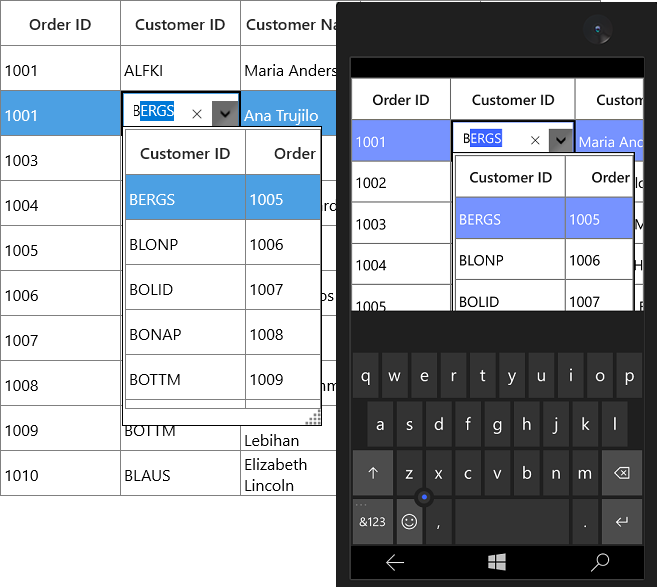Tap the Shift arrow key
The height and width of the screenshot is (587, 657).
(373, 473)
